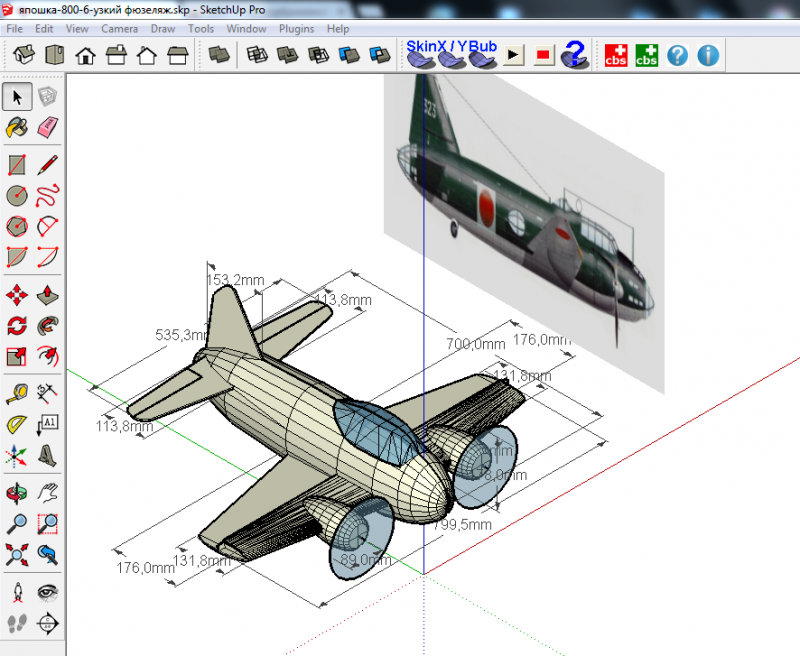Select the Section Plane tool
The height and width of the screenshot is (656, 800).
47,623
